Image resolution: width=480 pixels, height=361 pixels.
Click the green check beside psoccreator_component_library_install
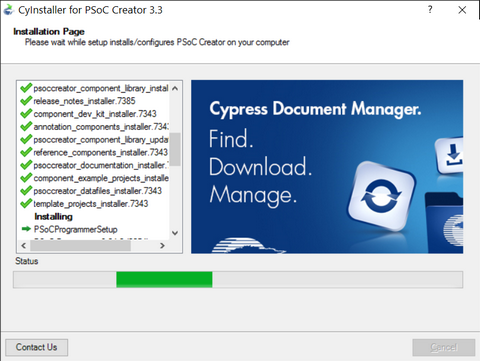click(x=26, y=88)
